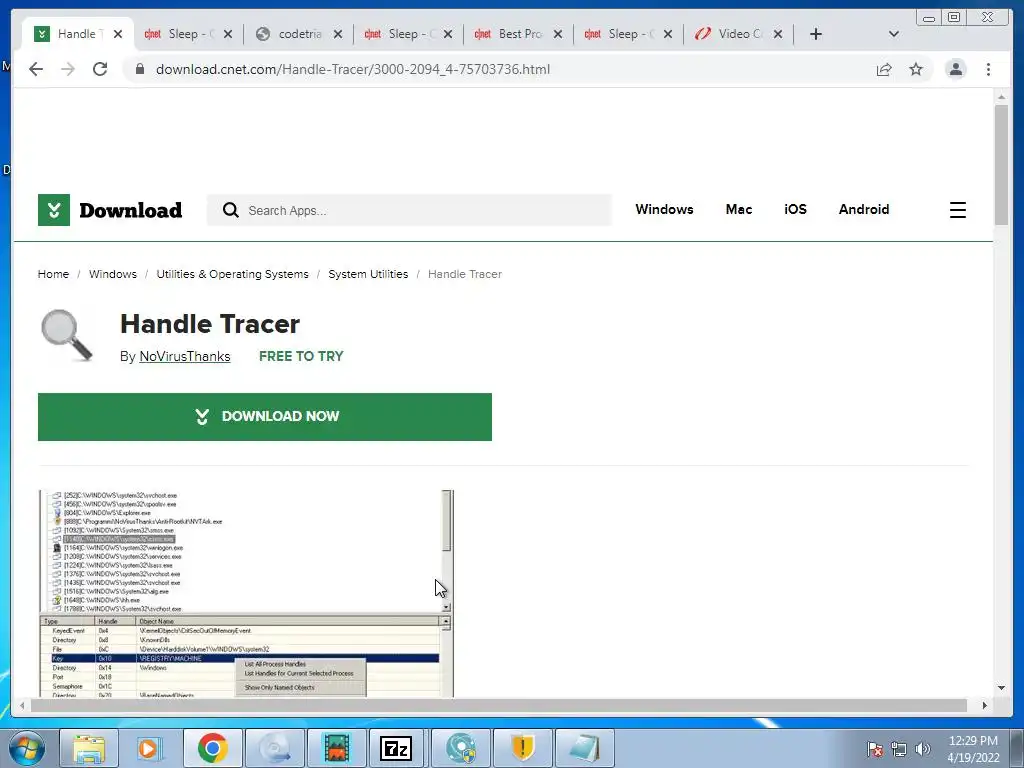Focus the Search Apps field
Viewport: 1024px width, 768px height.
click(x=409, y=210)
